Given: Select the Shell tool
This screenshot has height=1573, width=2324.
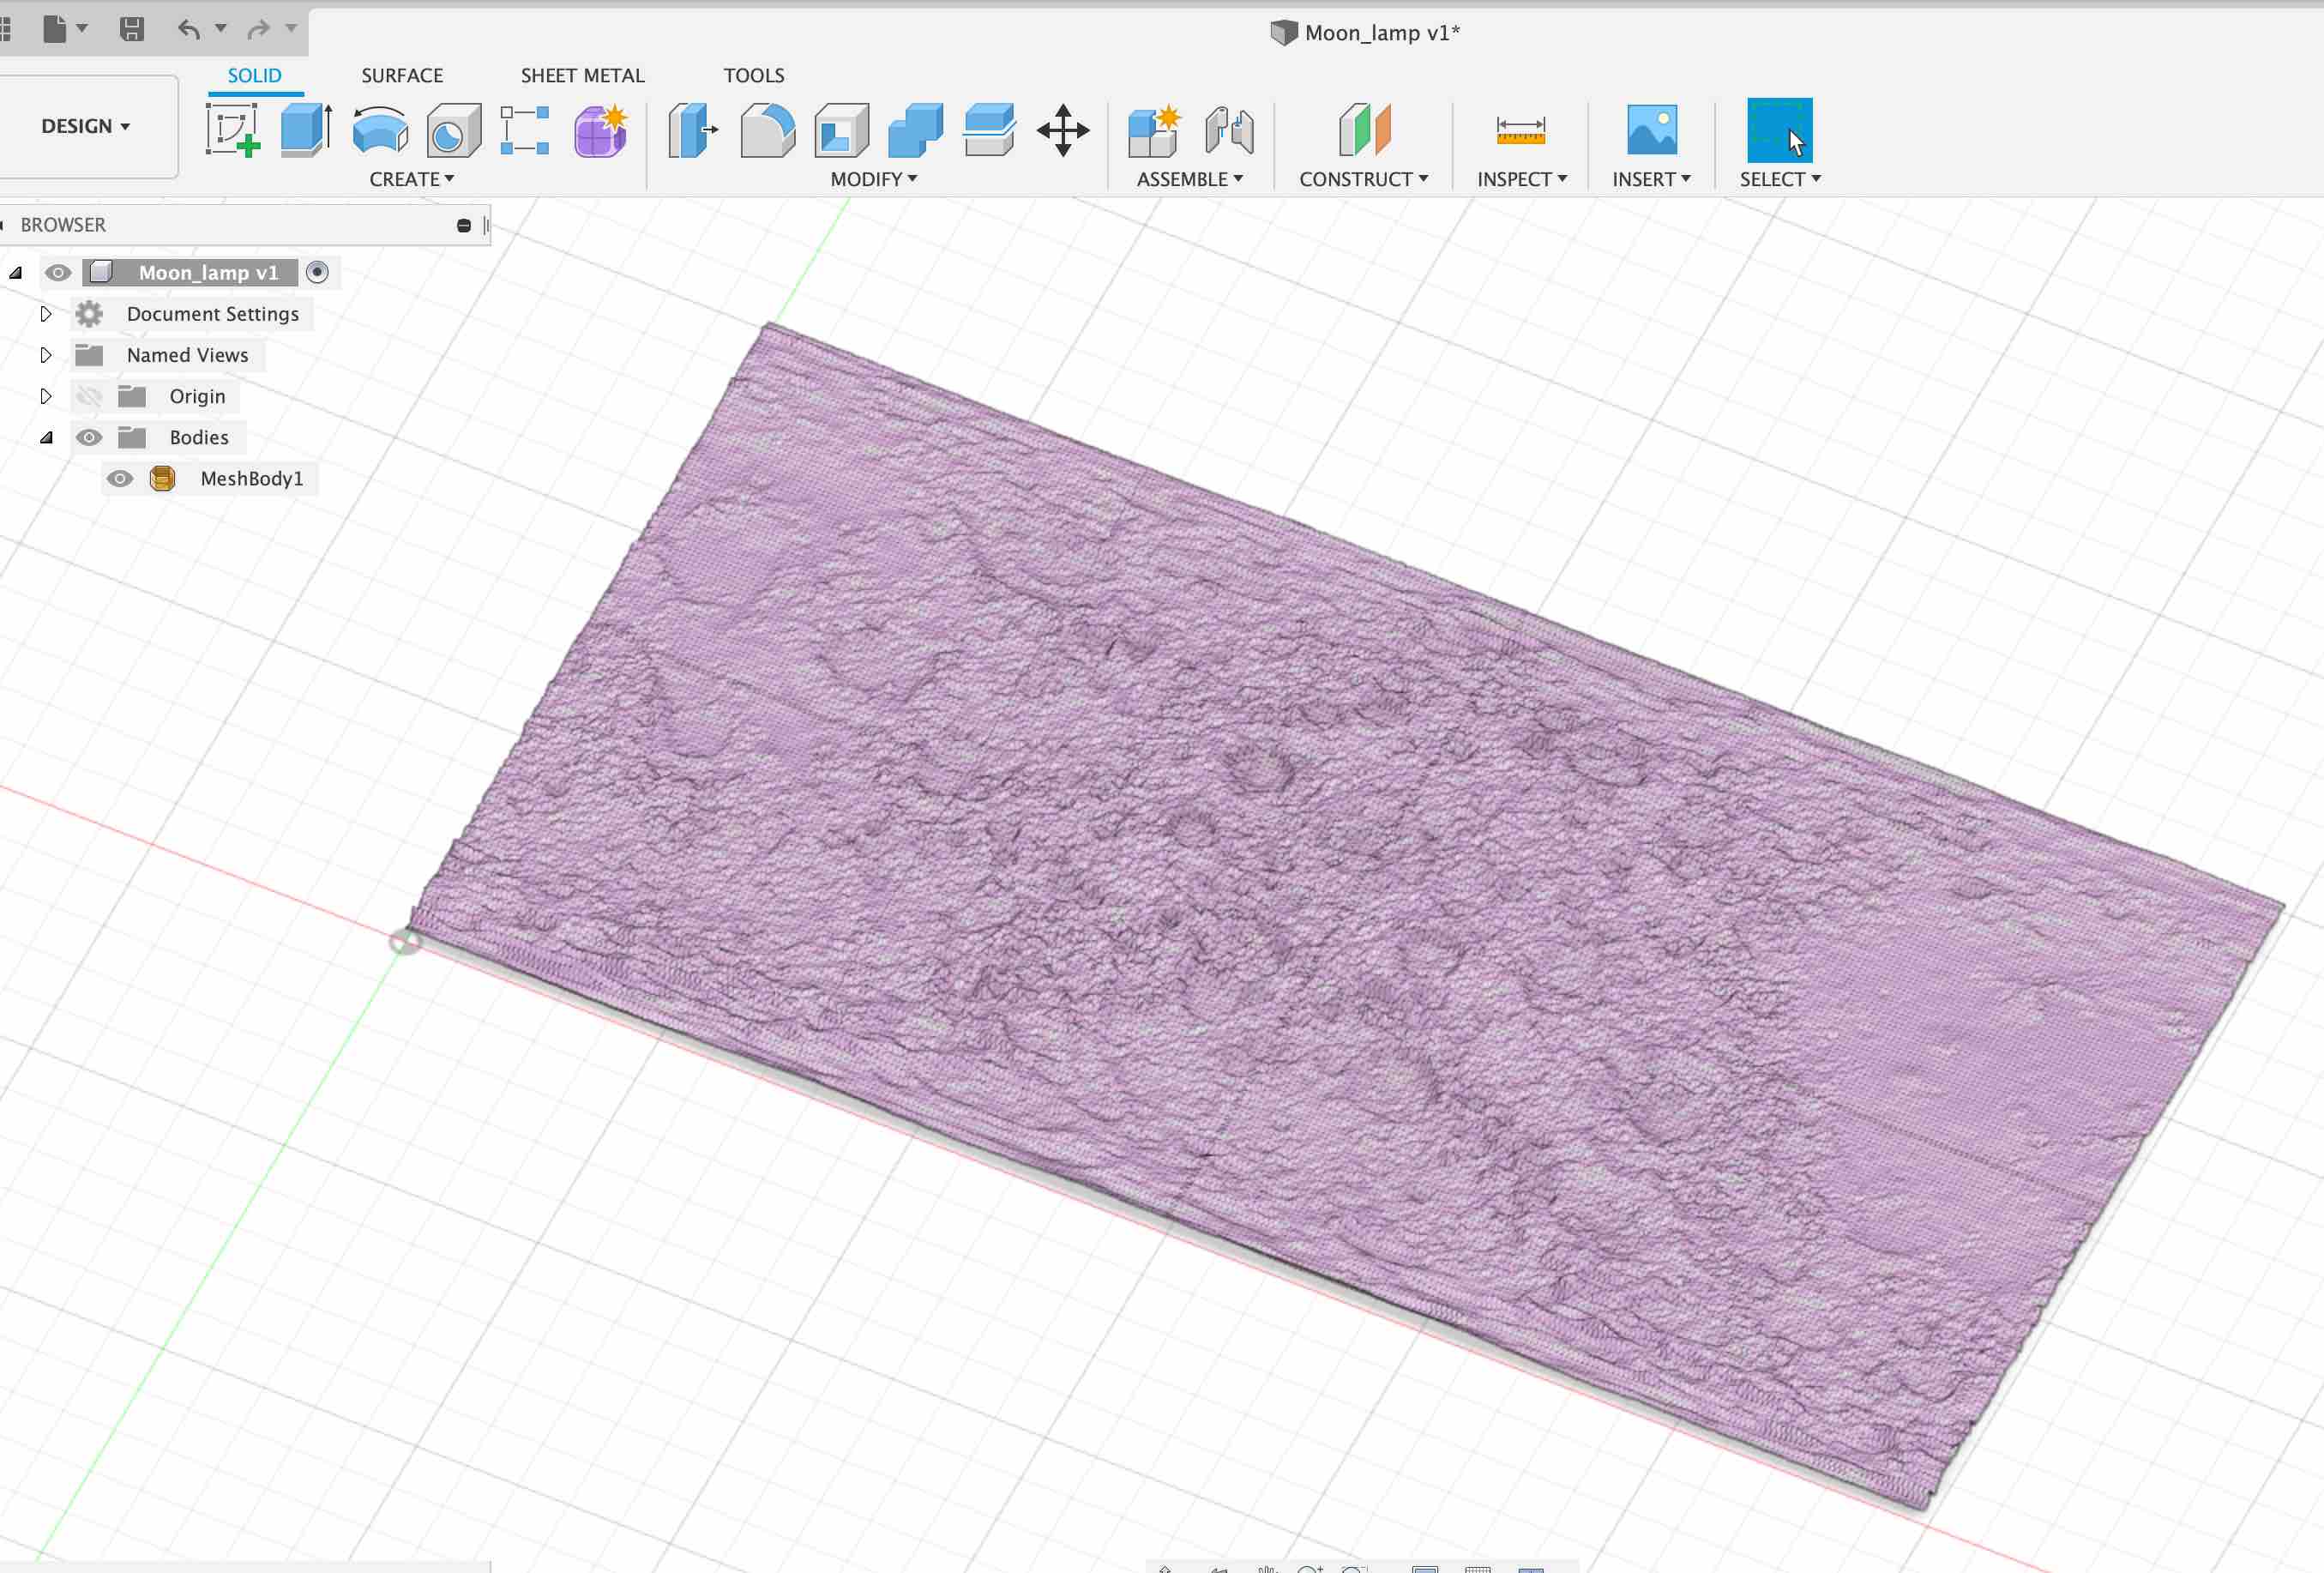Looking at the screenshot, I should coord(841,130).
